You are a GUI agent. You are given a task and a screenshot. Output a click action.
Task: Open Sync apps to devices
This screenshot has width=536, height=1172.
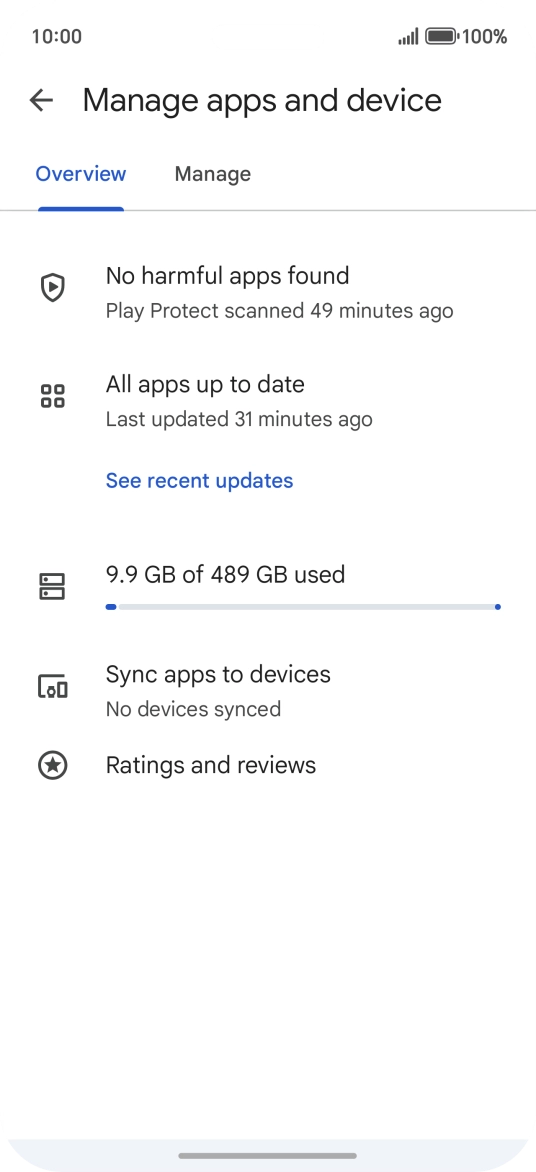[268, 690]
